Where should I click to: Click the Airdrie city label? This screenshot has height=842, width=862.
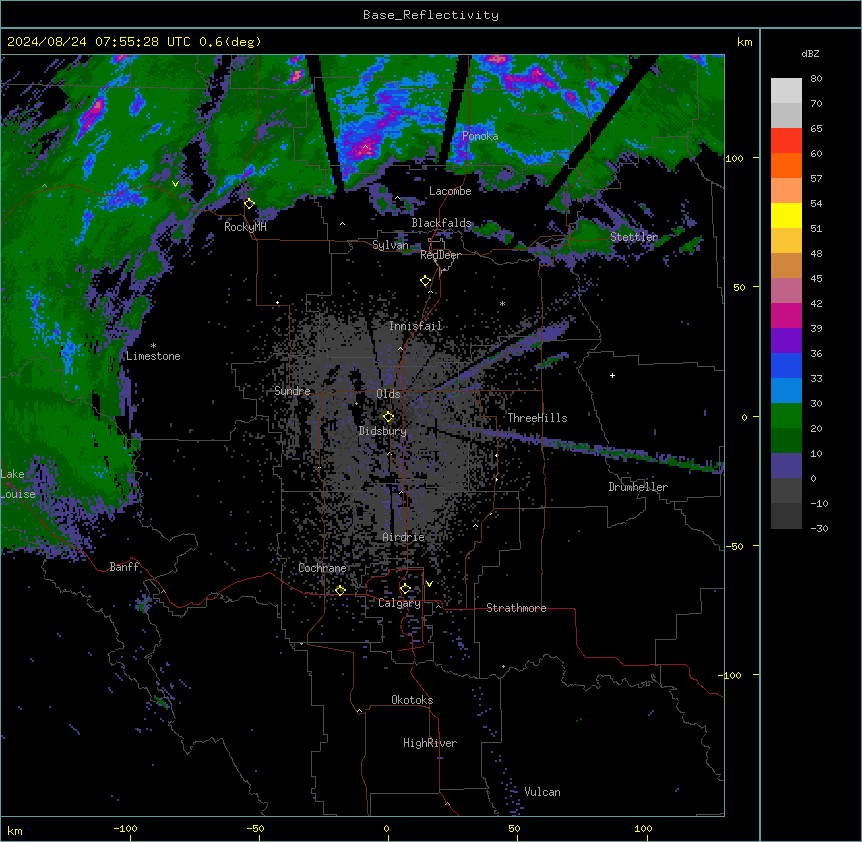click(404, 537)
